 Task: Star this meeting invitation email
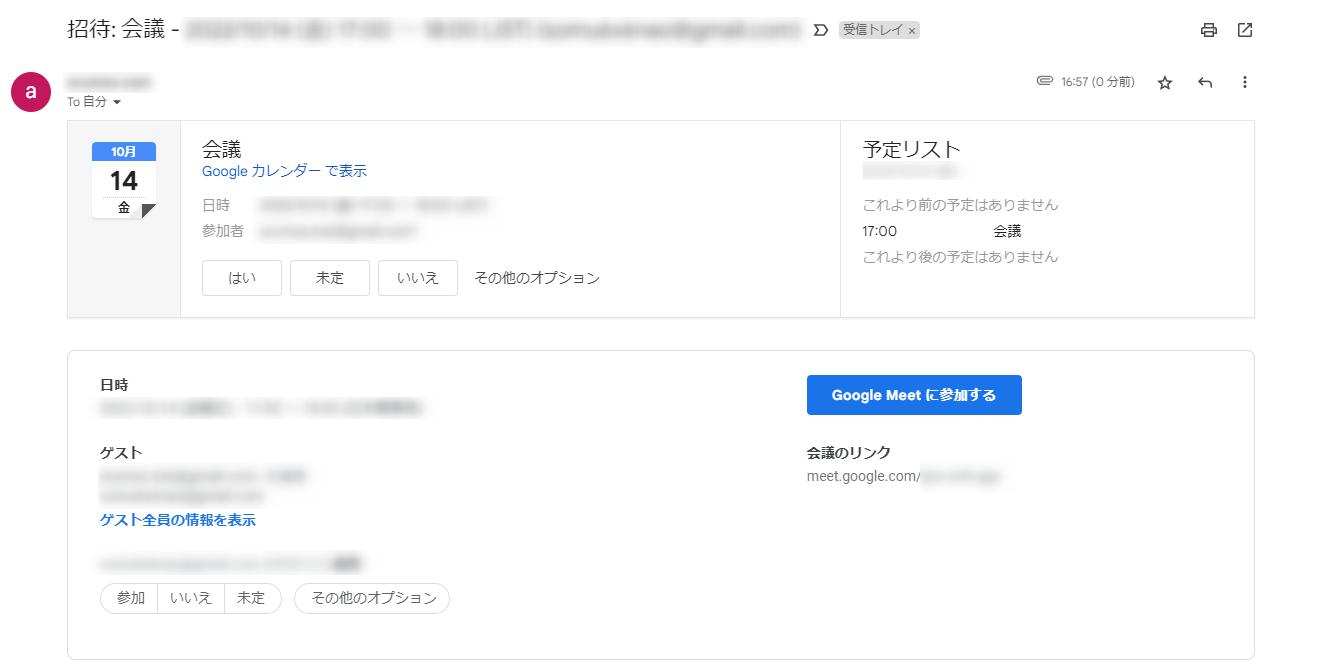(1165, 83)
